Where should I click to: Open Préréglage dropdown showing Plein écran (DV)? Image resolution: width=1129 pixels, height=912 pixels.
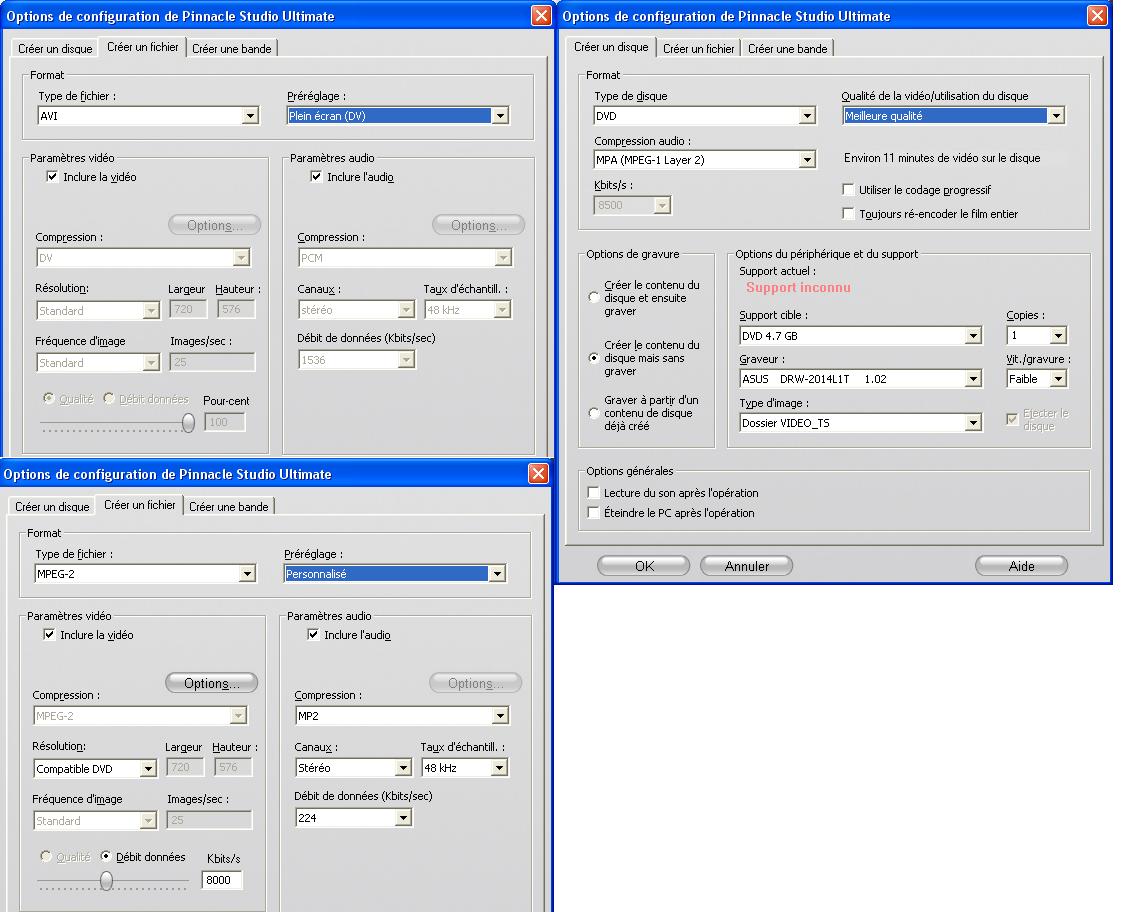397,116
